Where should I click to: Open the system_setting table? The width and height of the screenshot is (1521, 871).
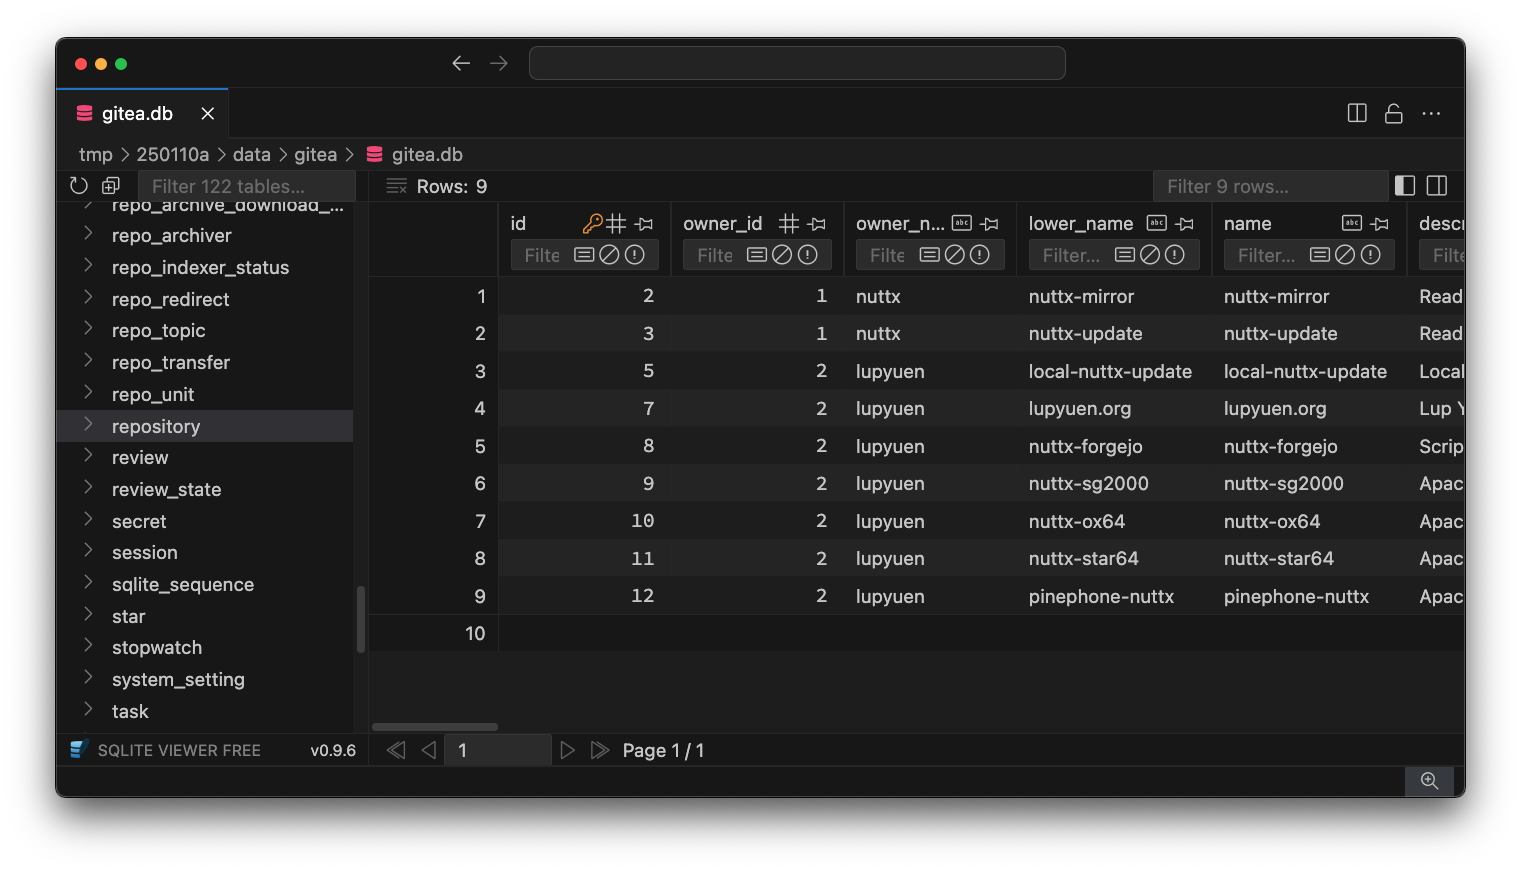coord(178,679)
